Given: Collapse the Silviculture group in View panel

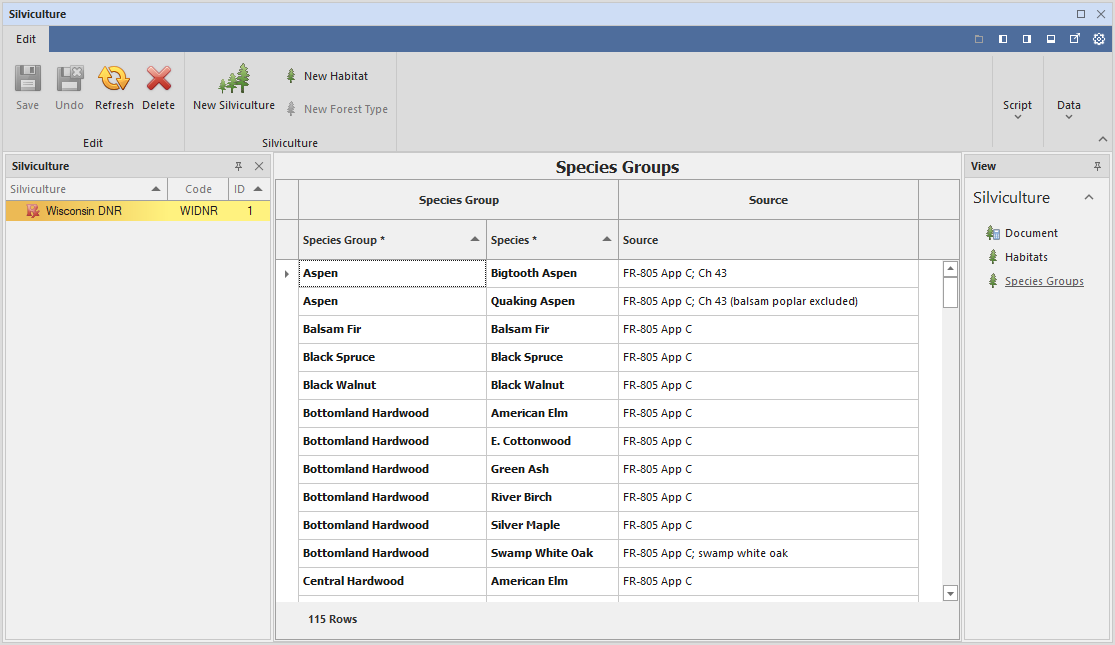Looking at the screenshot, I should point(1089,198).
